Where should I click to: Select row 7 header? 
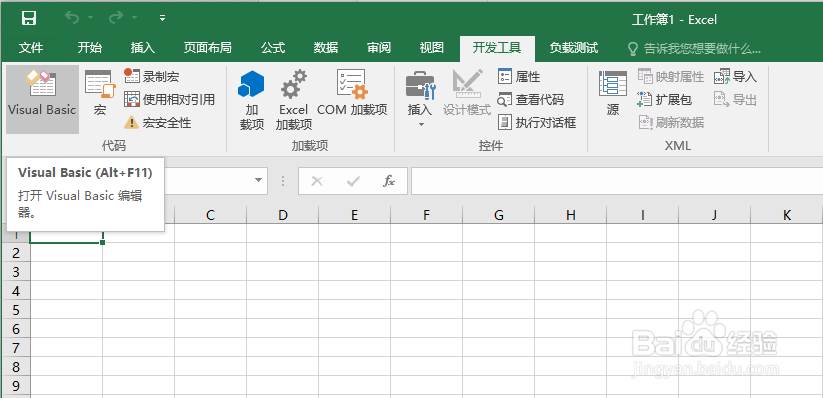(x=15, y=348)
